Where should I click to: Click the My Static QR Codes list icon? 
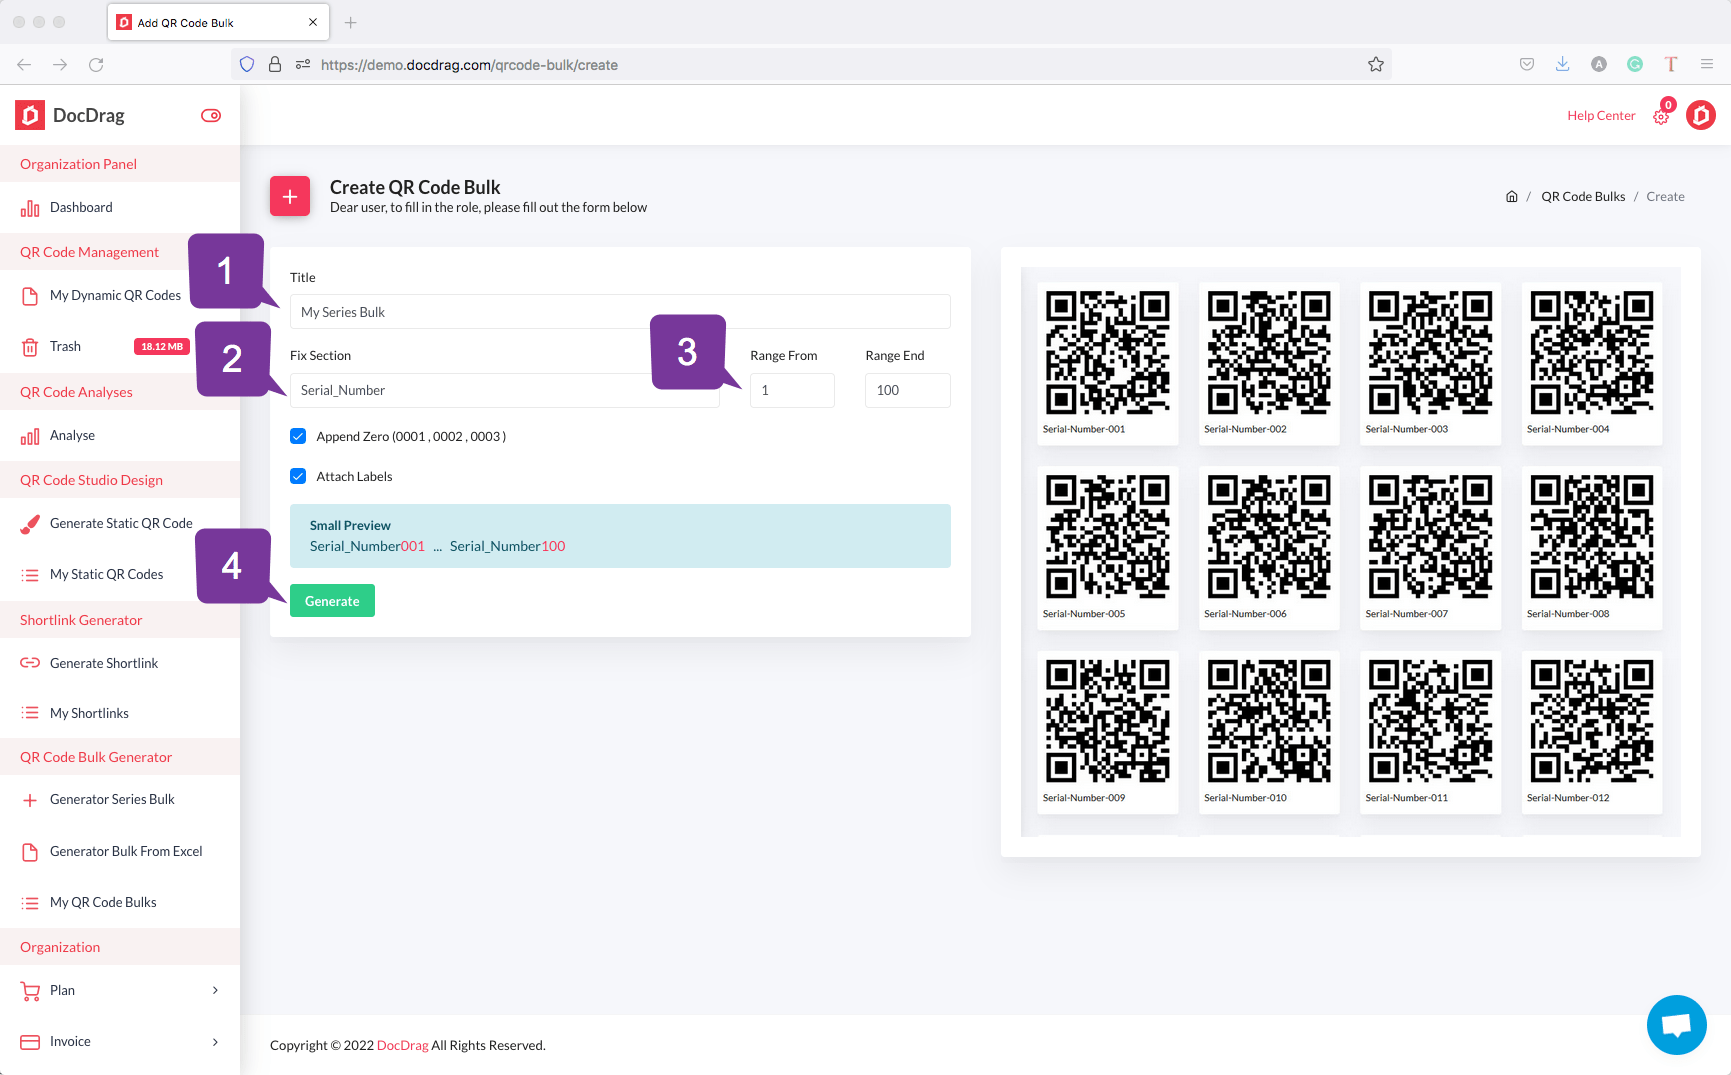(x=30, y=575)
